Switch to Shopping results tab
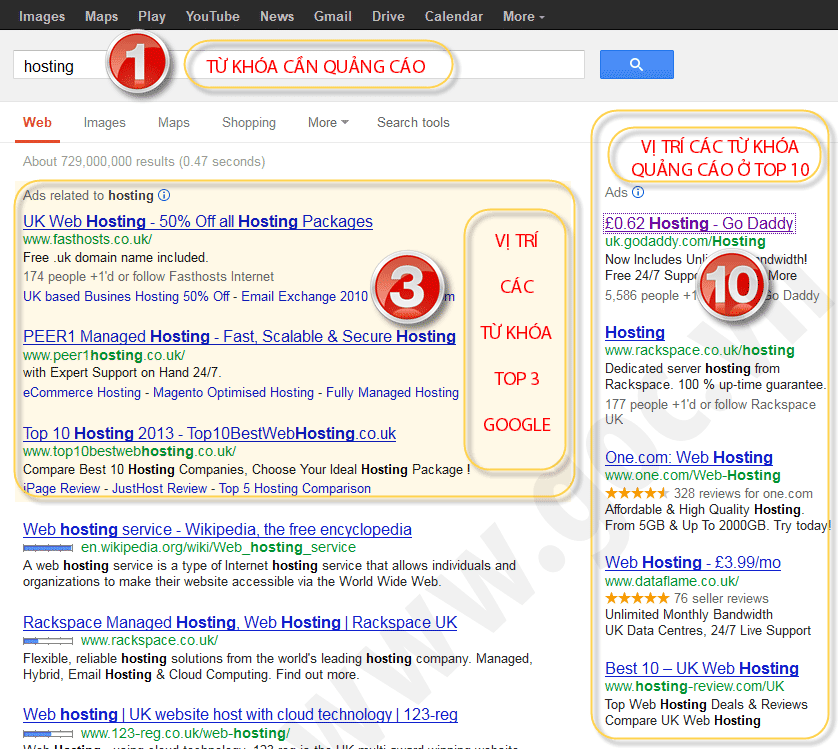Viewport: 838px width, 749px height. (x=249, y=122)
